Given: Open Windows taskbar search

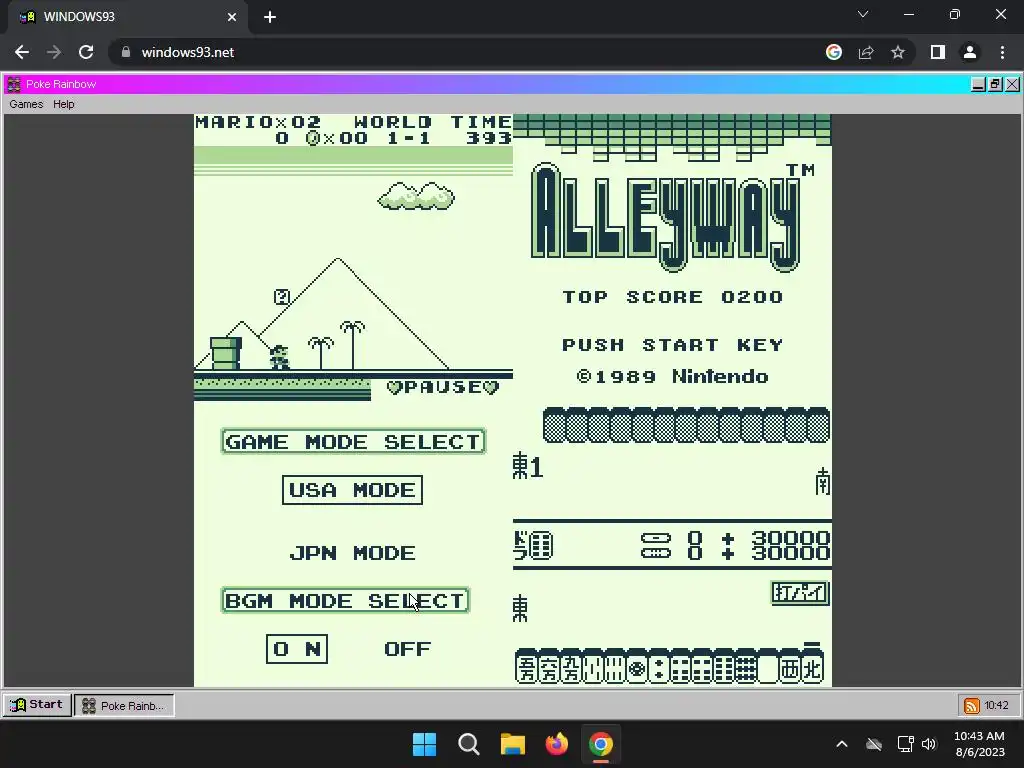Looking at the screenshot, I should coord(468,744).
